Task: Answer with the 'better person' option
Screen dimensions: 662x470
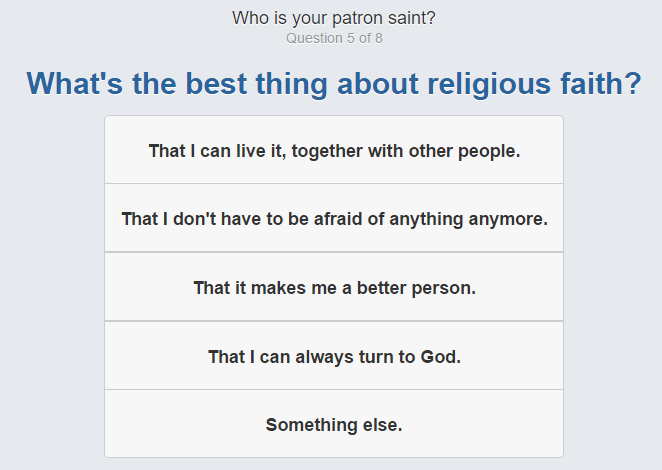Action: pos(334,287)
